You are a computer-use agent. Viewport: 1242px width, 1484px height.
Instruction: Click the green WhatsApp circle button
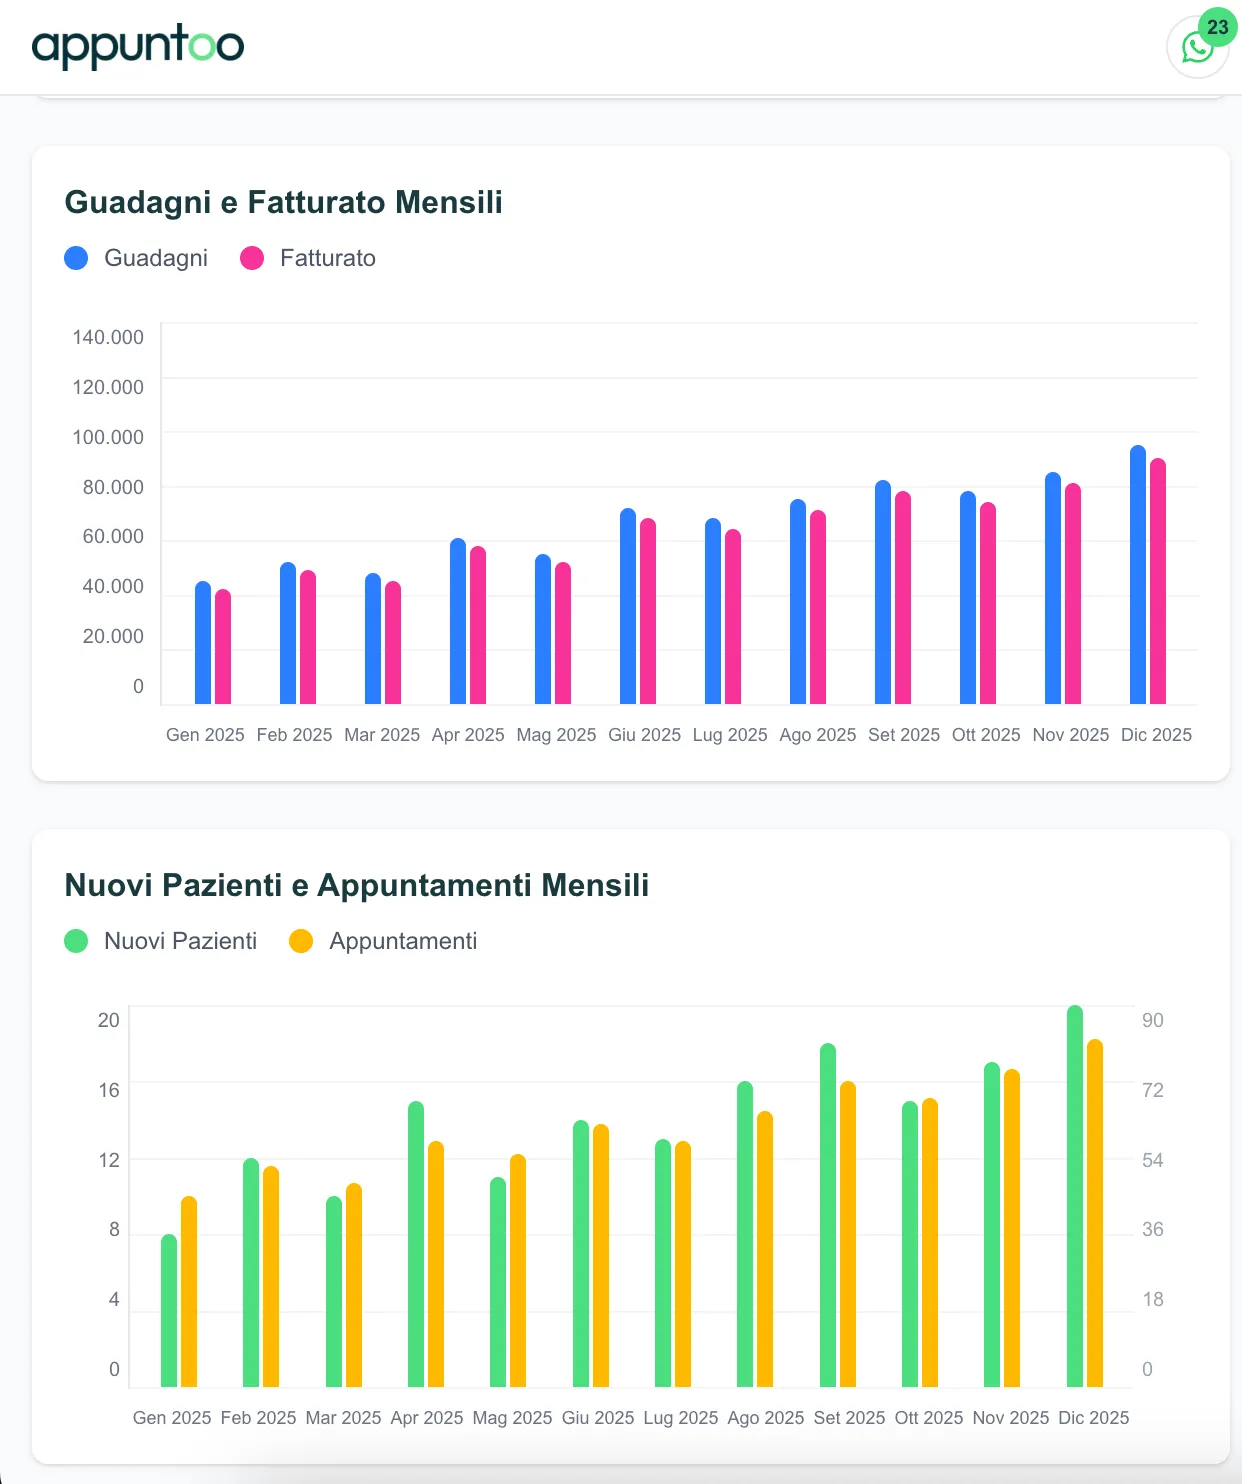tap(1197, 47)
